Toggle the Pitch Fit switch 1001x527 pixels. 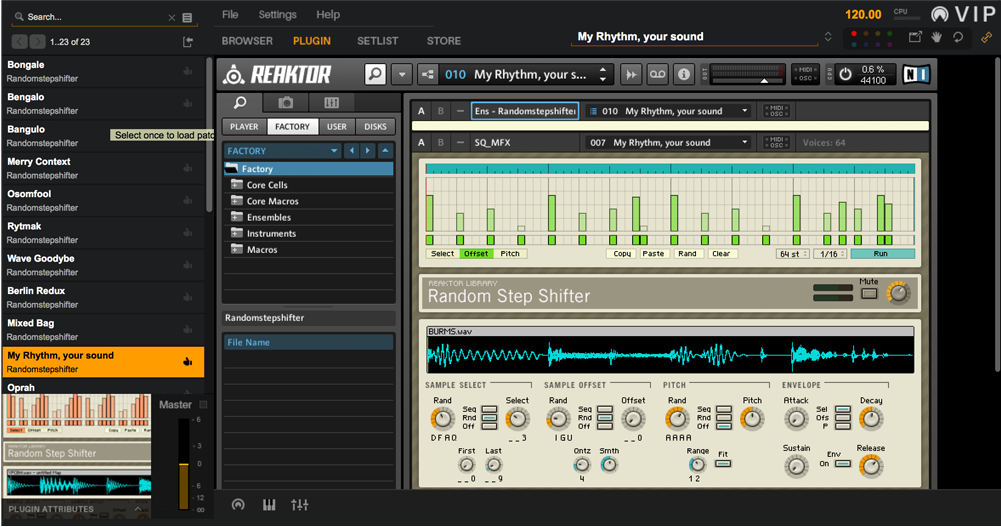tap(723, 464)
